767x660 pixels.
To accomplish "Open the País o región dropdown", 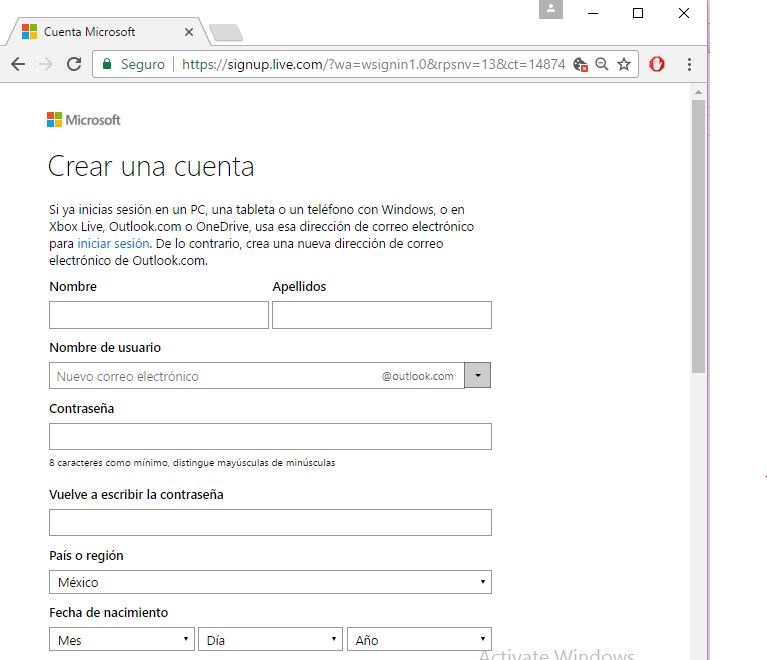I will pos(270,582).
